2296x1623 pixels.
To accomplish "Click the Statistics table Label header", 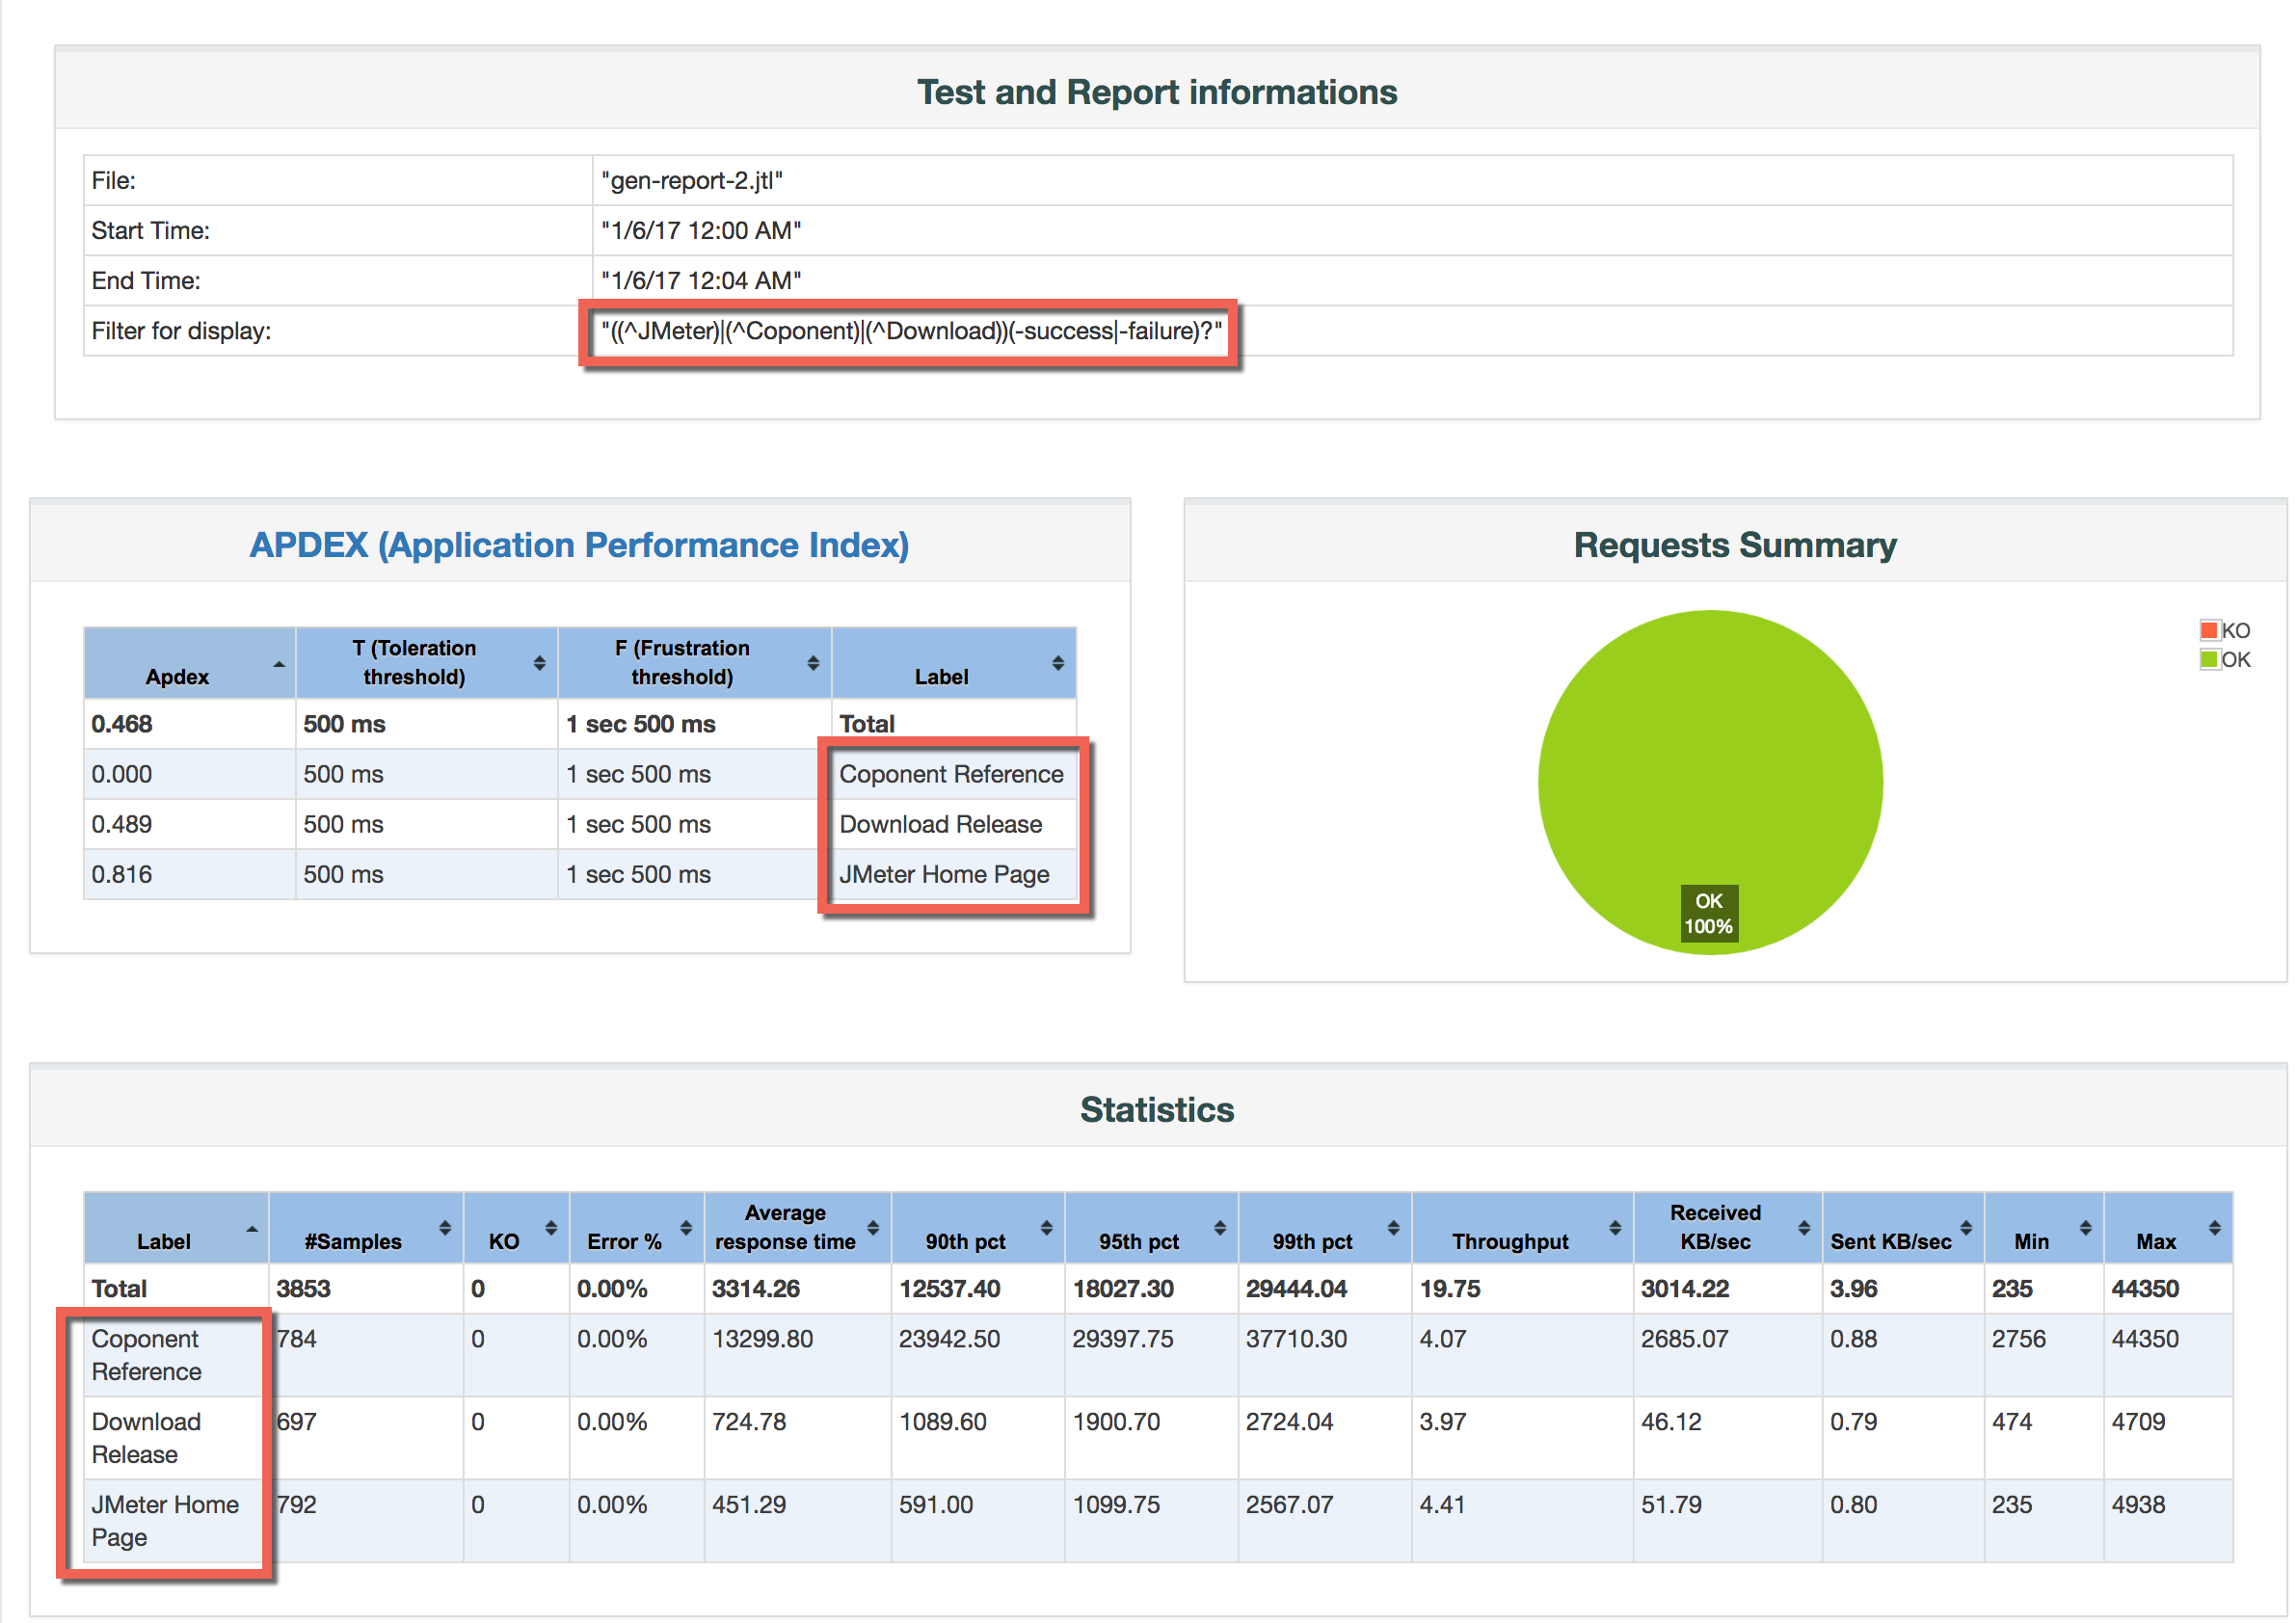I will 164,1240.
